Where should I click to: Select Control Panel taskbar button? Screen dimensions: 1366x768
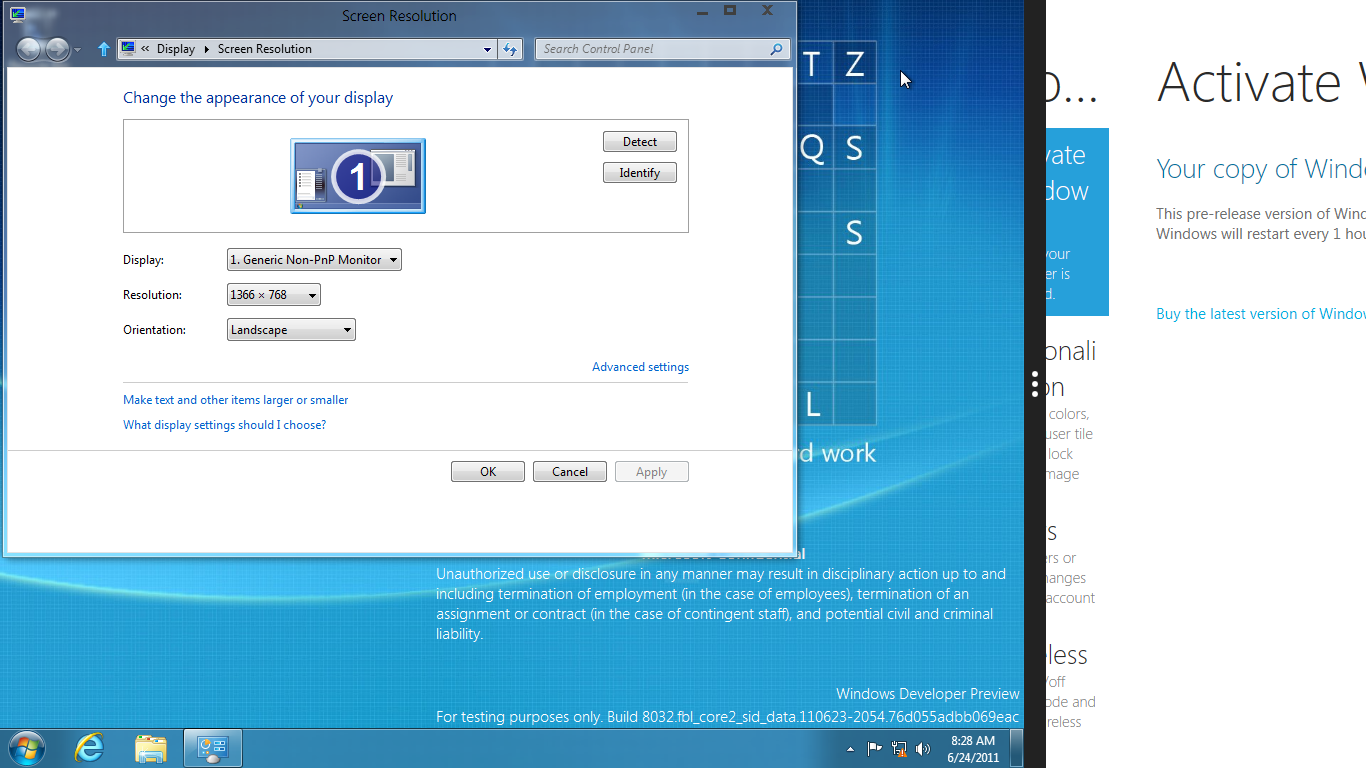pos(213,748)
